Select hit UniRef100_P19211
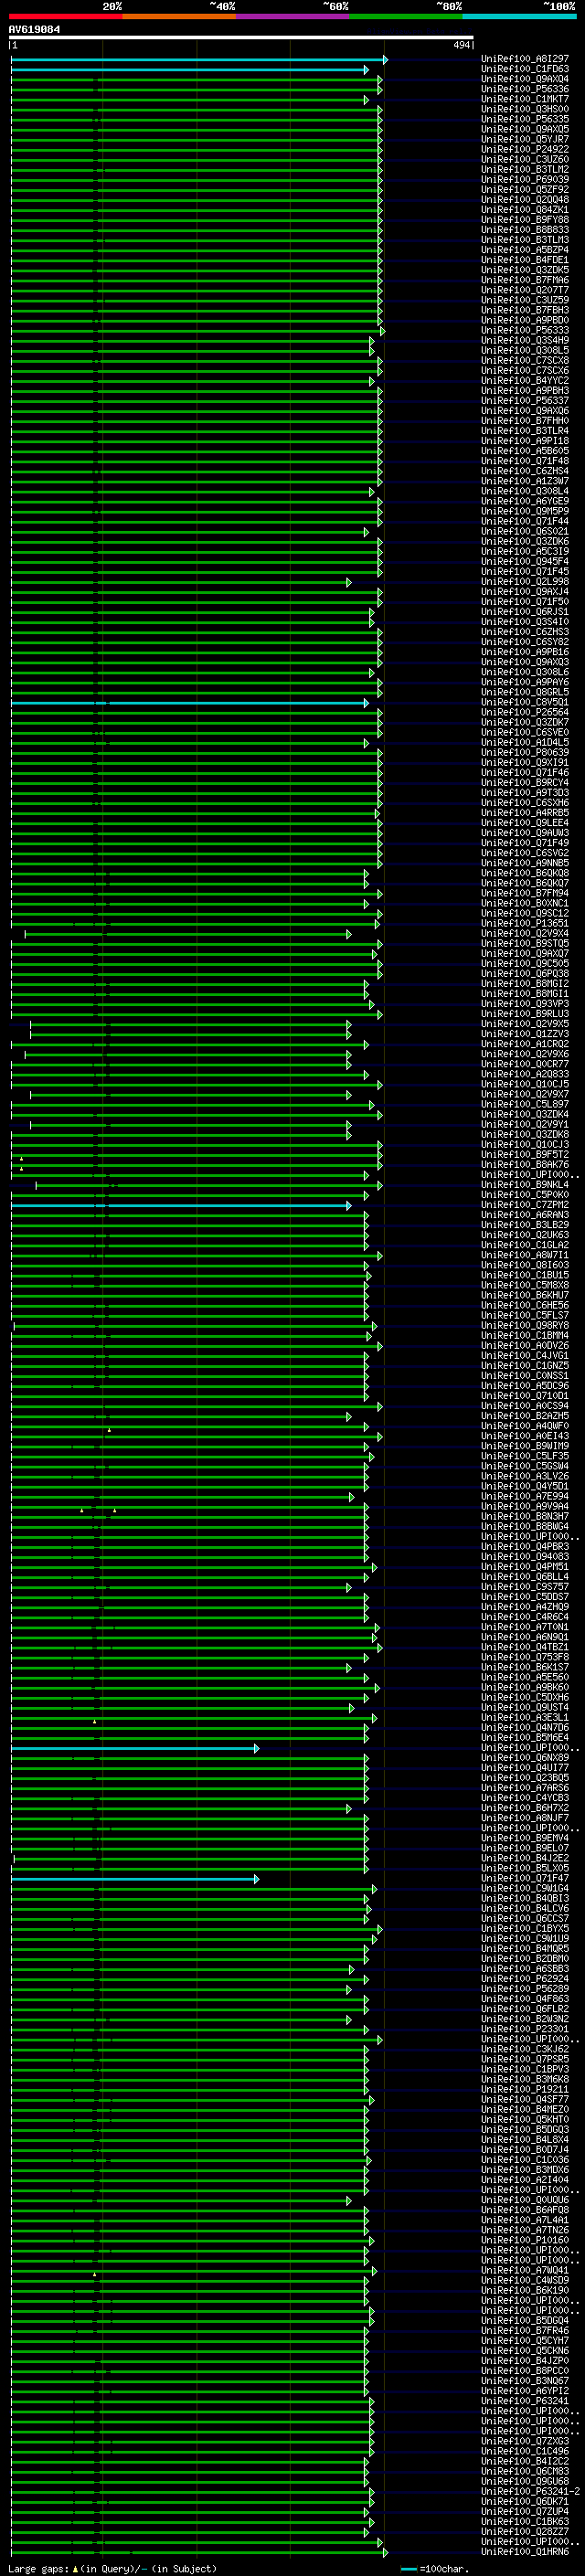 tap(525, 2089)
